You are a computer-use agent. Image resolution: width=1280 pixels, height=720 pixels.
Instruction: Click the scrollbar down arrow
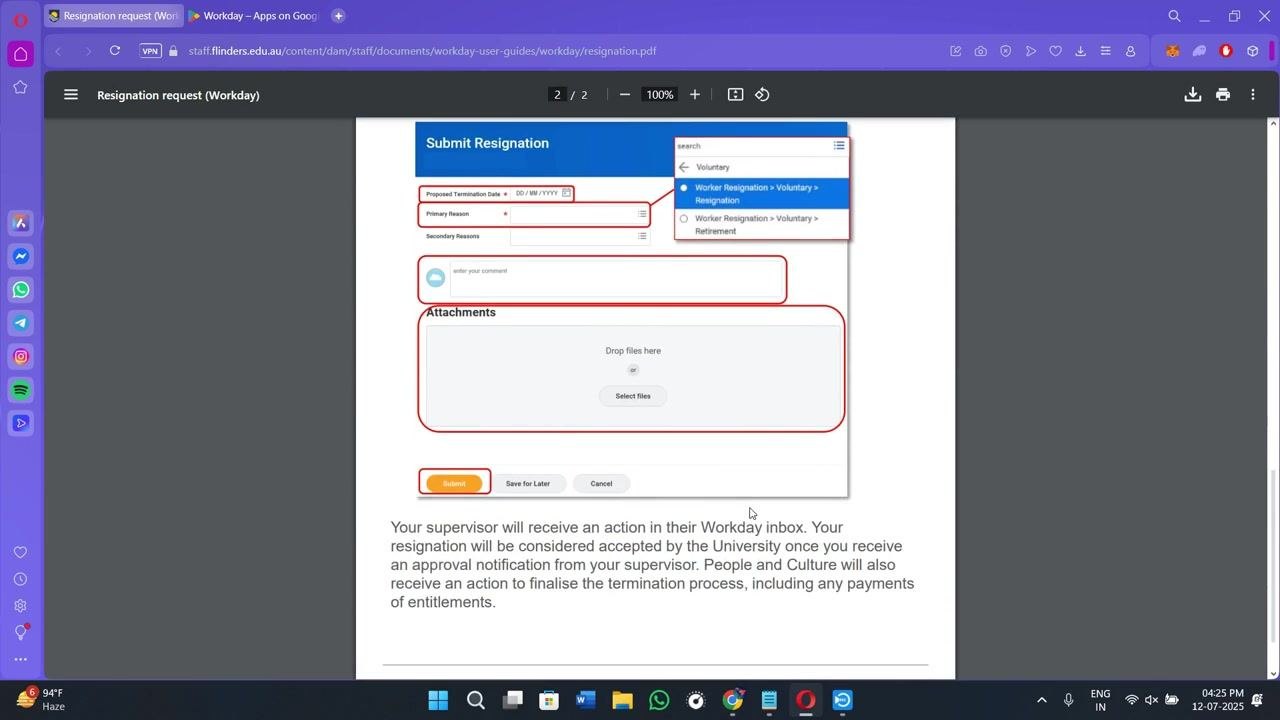[1273, 674]
